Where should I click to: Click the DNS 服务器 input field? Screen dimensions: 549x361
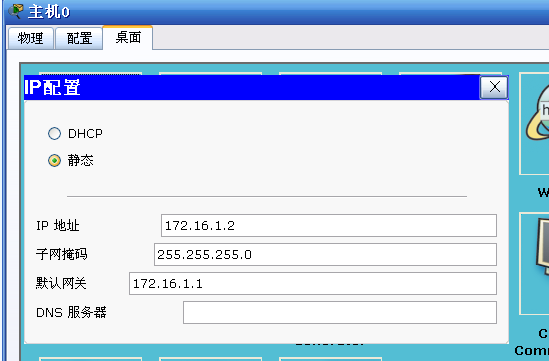tap(340, 312)
